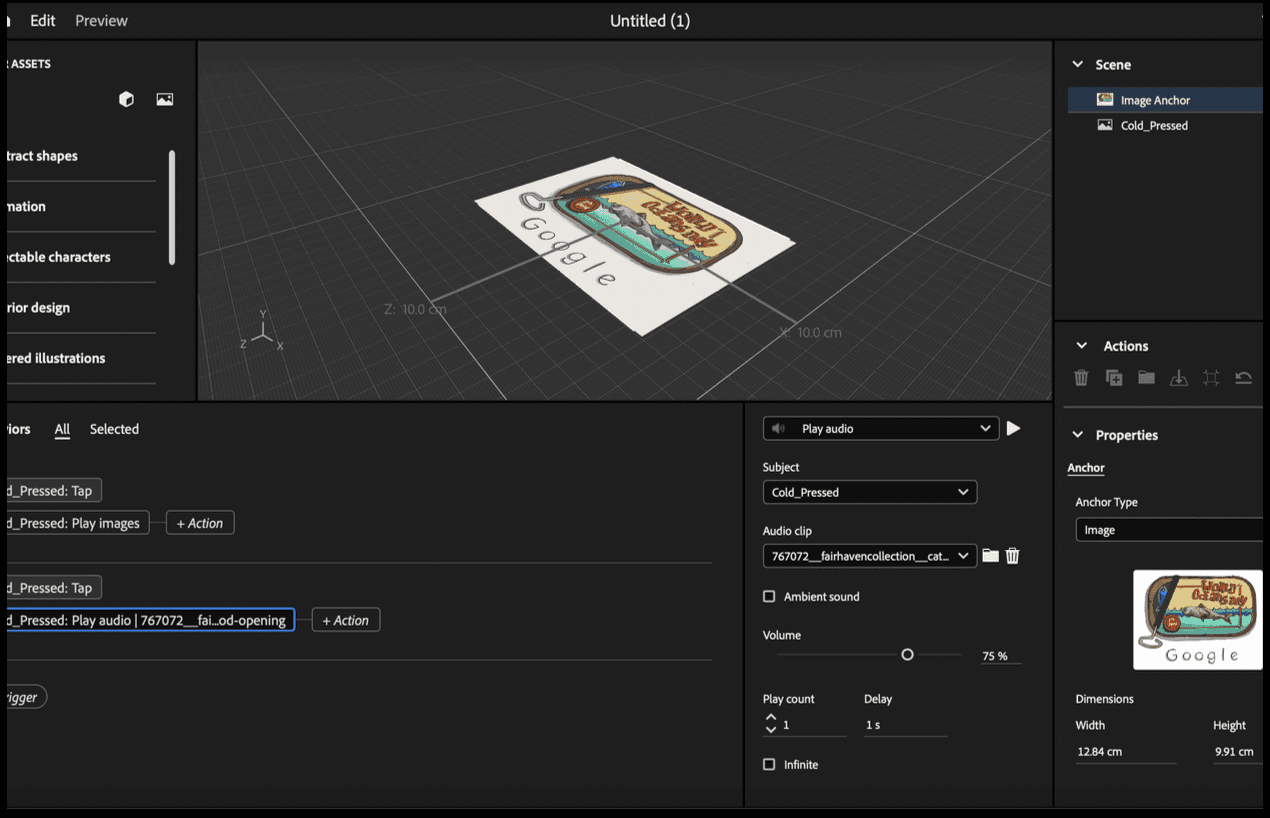Add action after the Play audio behavior

click(346, 620)
